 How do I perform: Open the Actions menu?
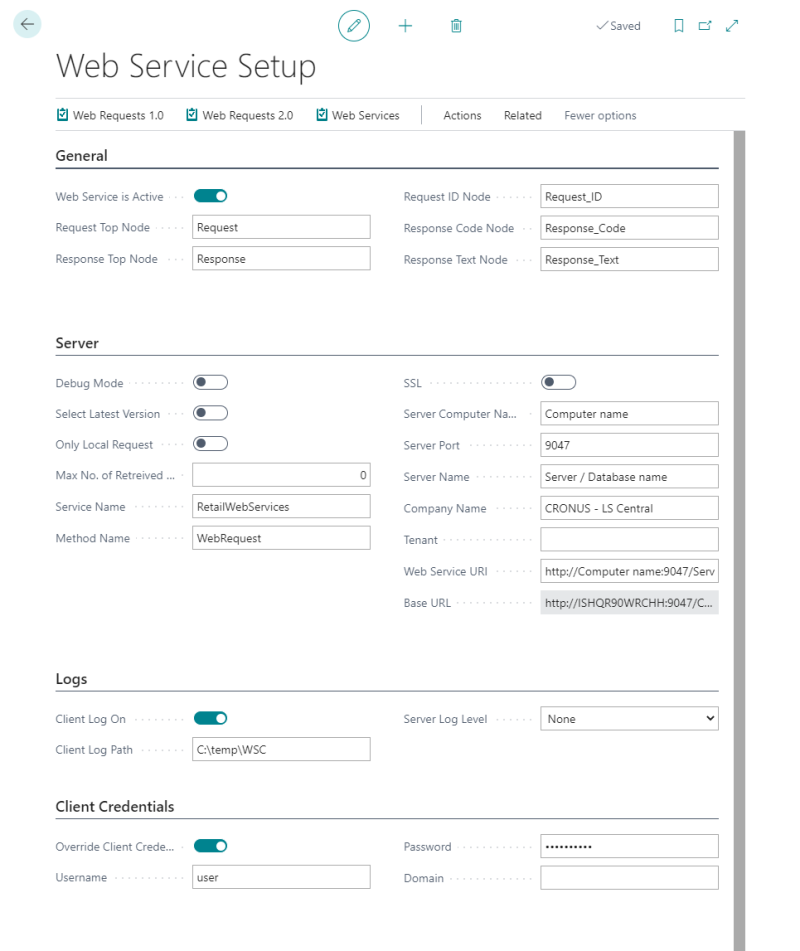coord(462,115)
